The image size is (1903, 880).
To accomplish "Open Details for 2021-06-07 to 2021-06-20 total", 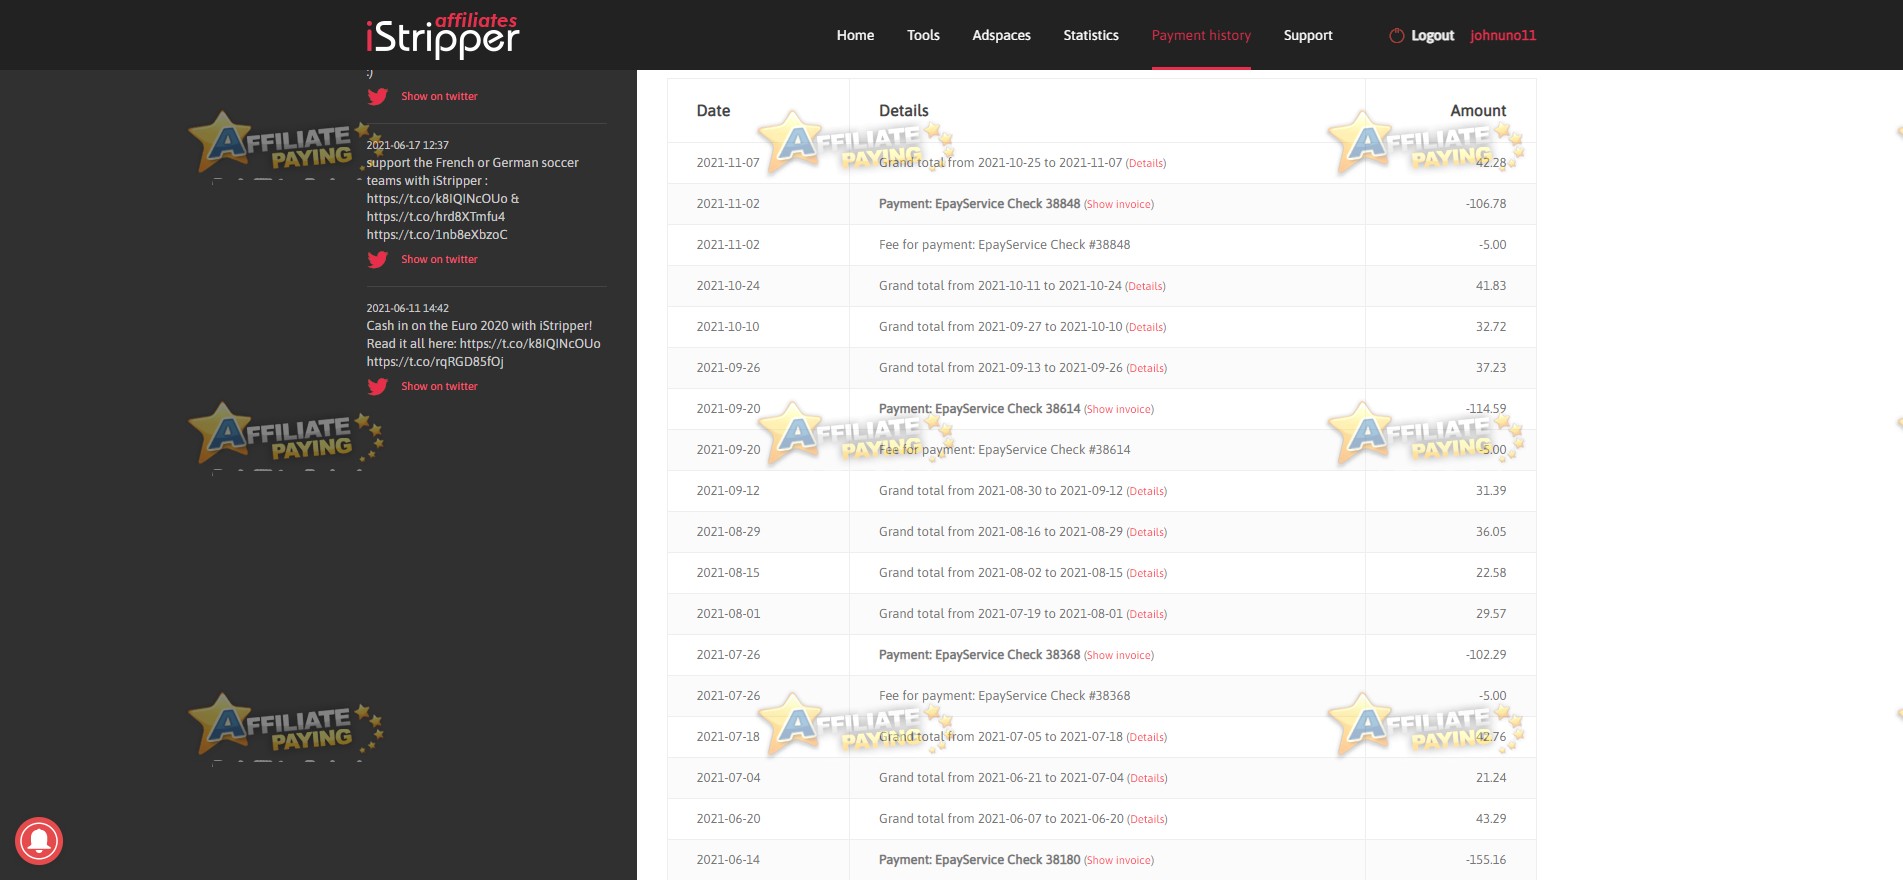I will [1148, 819].
